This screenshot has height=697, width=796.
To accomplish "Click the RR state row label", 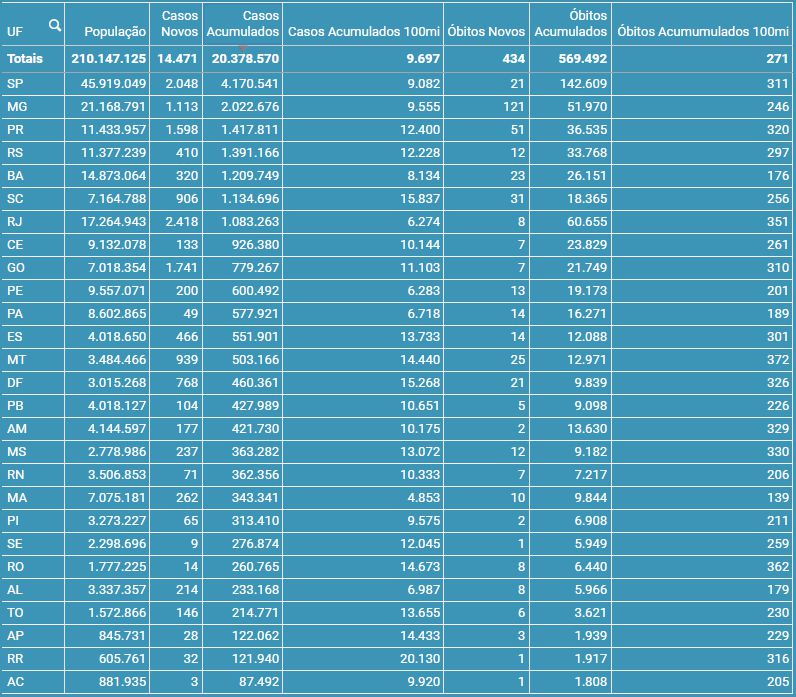I will (x=15, y=659).
